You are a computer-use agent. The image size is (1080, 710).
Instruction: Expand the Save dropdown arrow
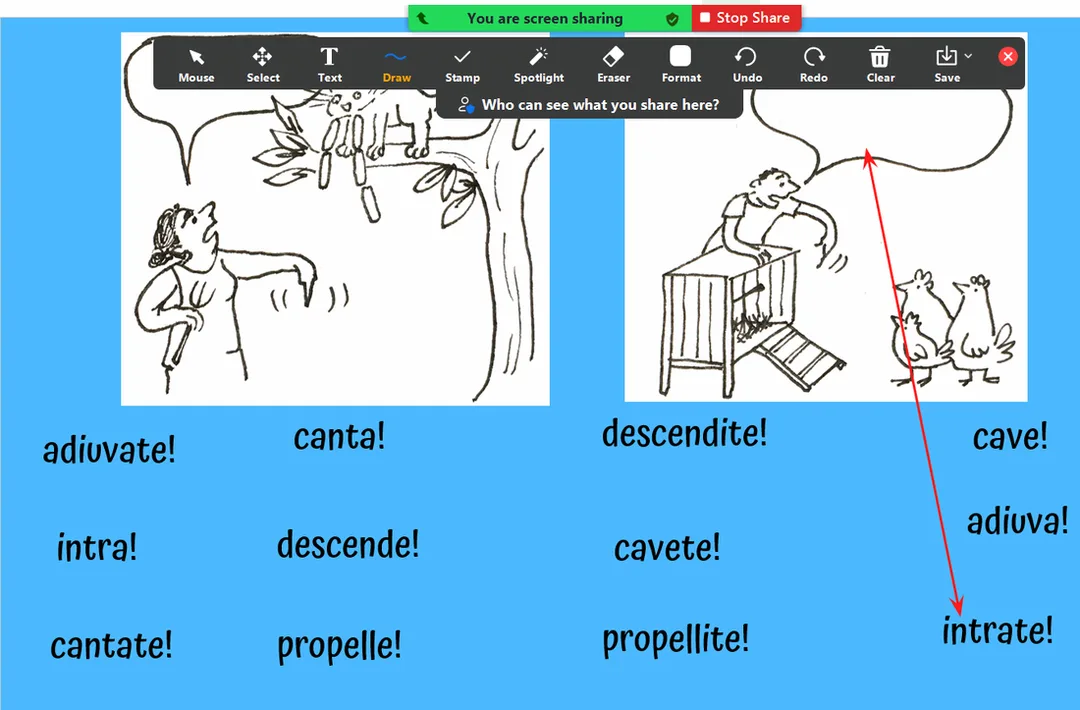pyautogui.click(x=968, y=57)
